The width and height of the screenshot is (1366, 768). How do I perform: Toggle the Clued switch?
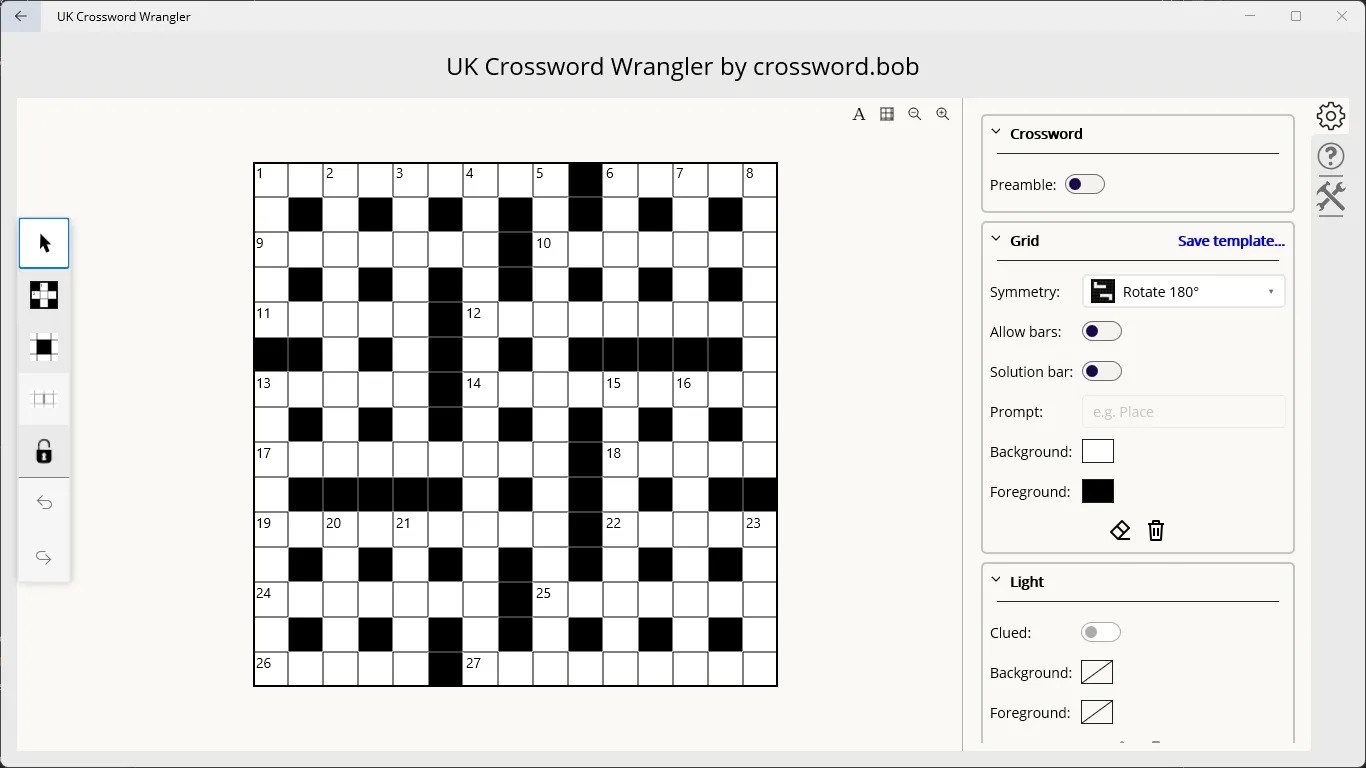coord(1101,632)
